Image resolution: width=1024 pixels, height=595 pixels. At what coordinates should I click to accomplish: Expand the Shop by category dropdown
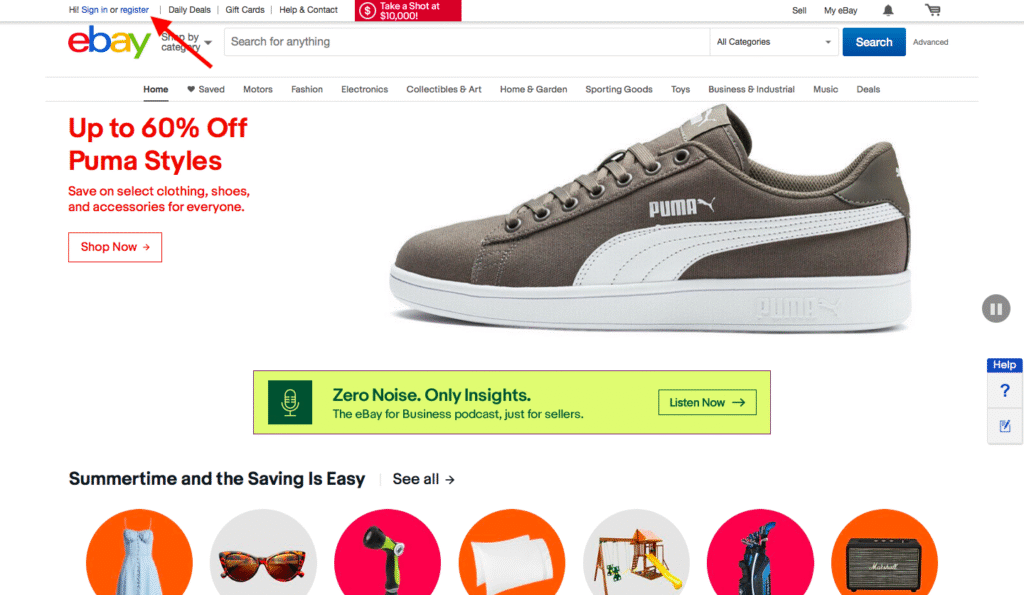(187, 42)
